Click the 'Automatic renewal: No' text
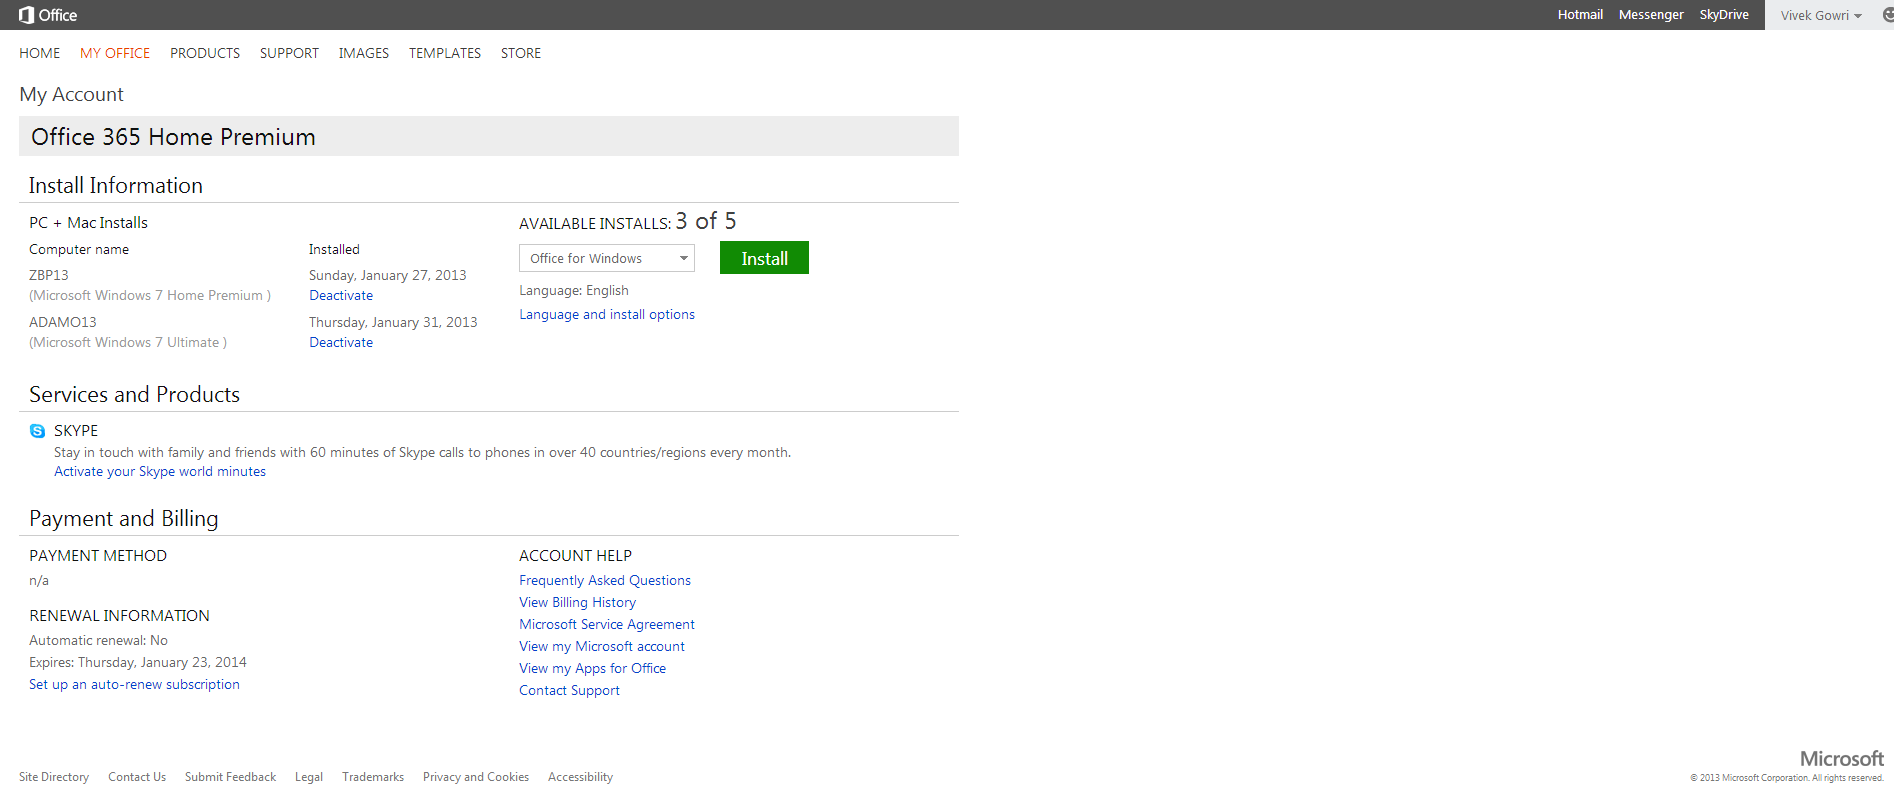Viewport: 1894px width, 792px height. (x=98, y=640)
